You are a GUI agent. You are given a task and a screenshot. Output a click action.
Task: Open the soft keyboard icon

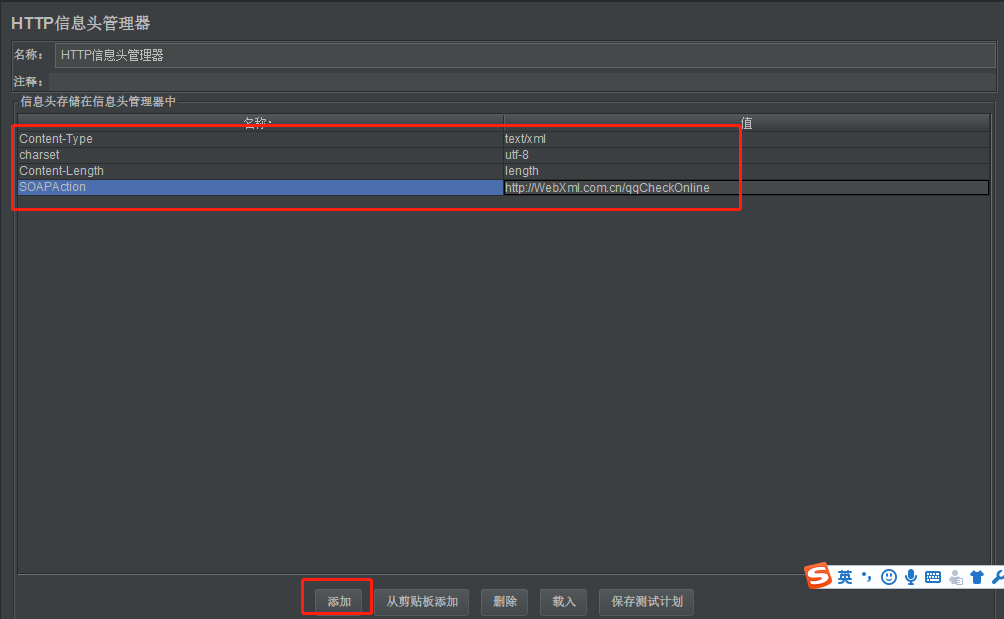931,577
